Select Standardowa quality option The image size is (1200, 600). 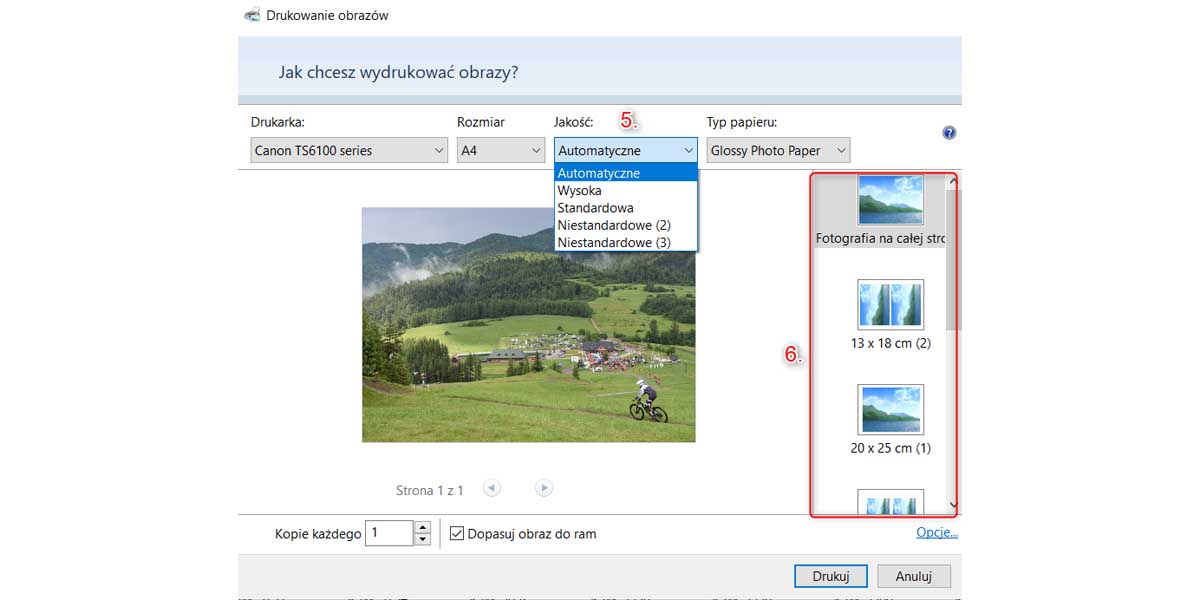595,208
